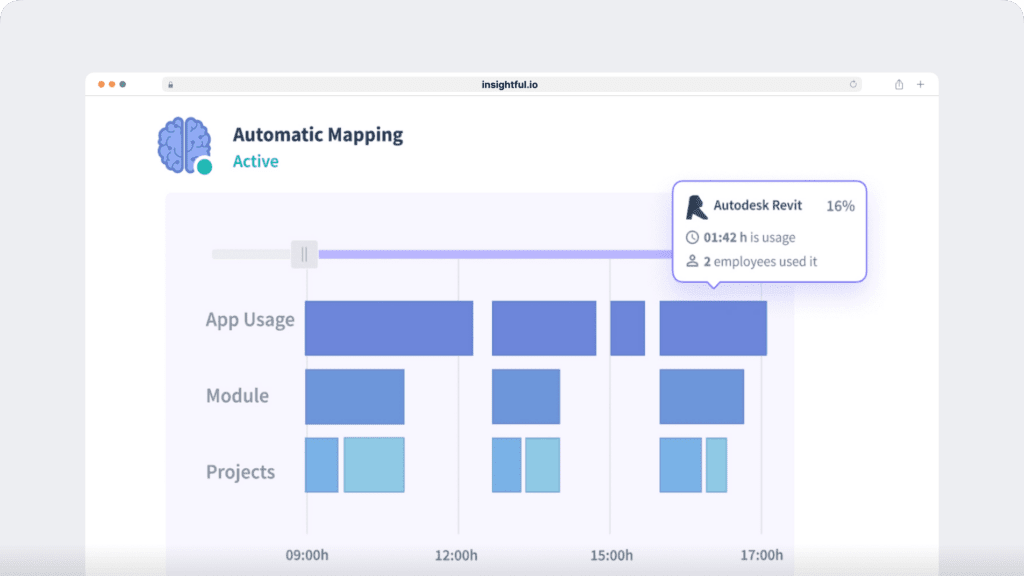Click the 09:00h time label

[x=307, y=555]
